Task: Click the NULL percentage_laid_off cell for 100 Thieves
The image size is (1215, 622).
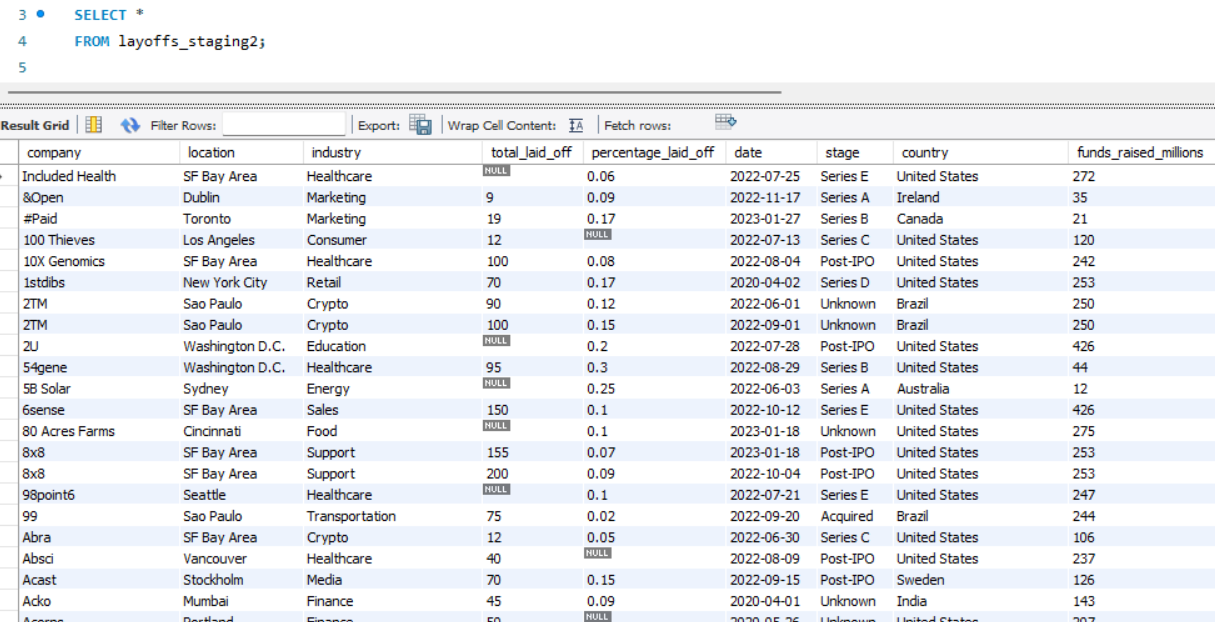Action: pos(655,240)
